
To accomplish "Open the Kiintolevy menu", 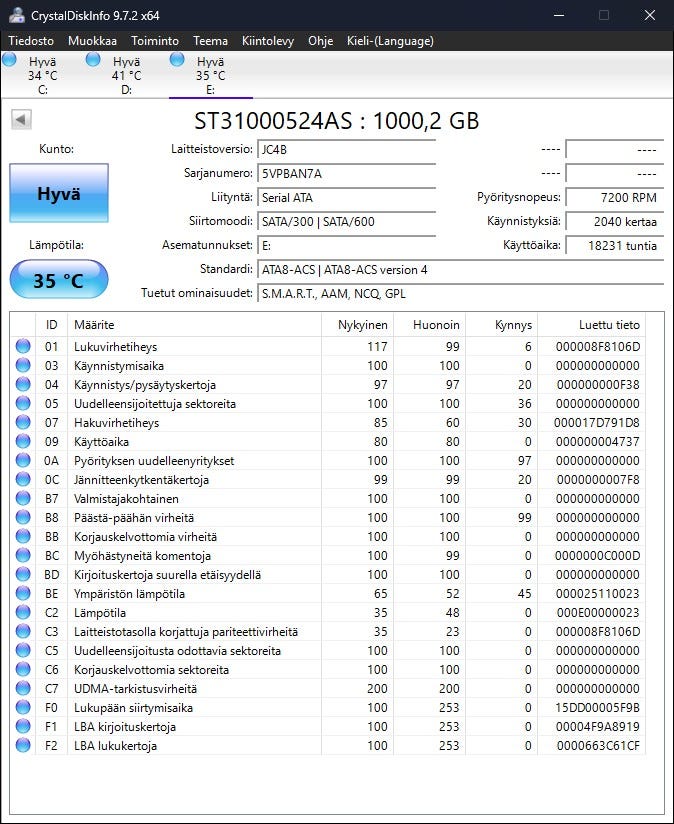I will (268, 41).
